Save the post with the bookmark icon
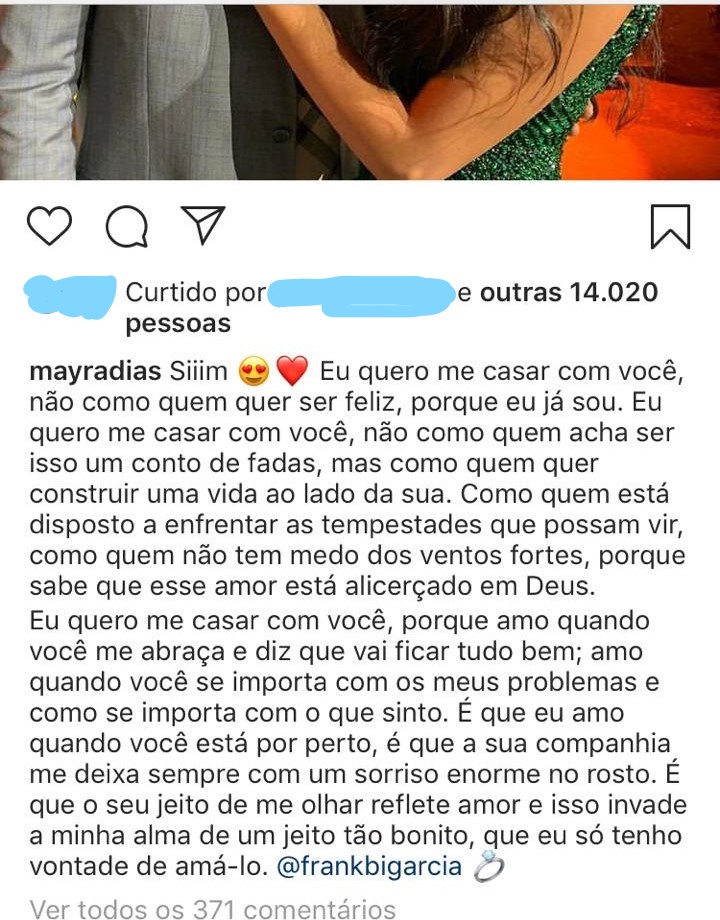The image size is (720, 920). (x=670, y=227)
